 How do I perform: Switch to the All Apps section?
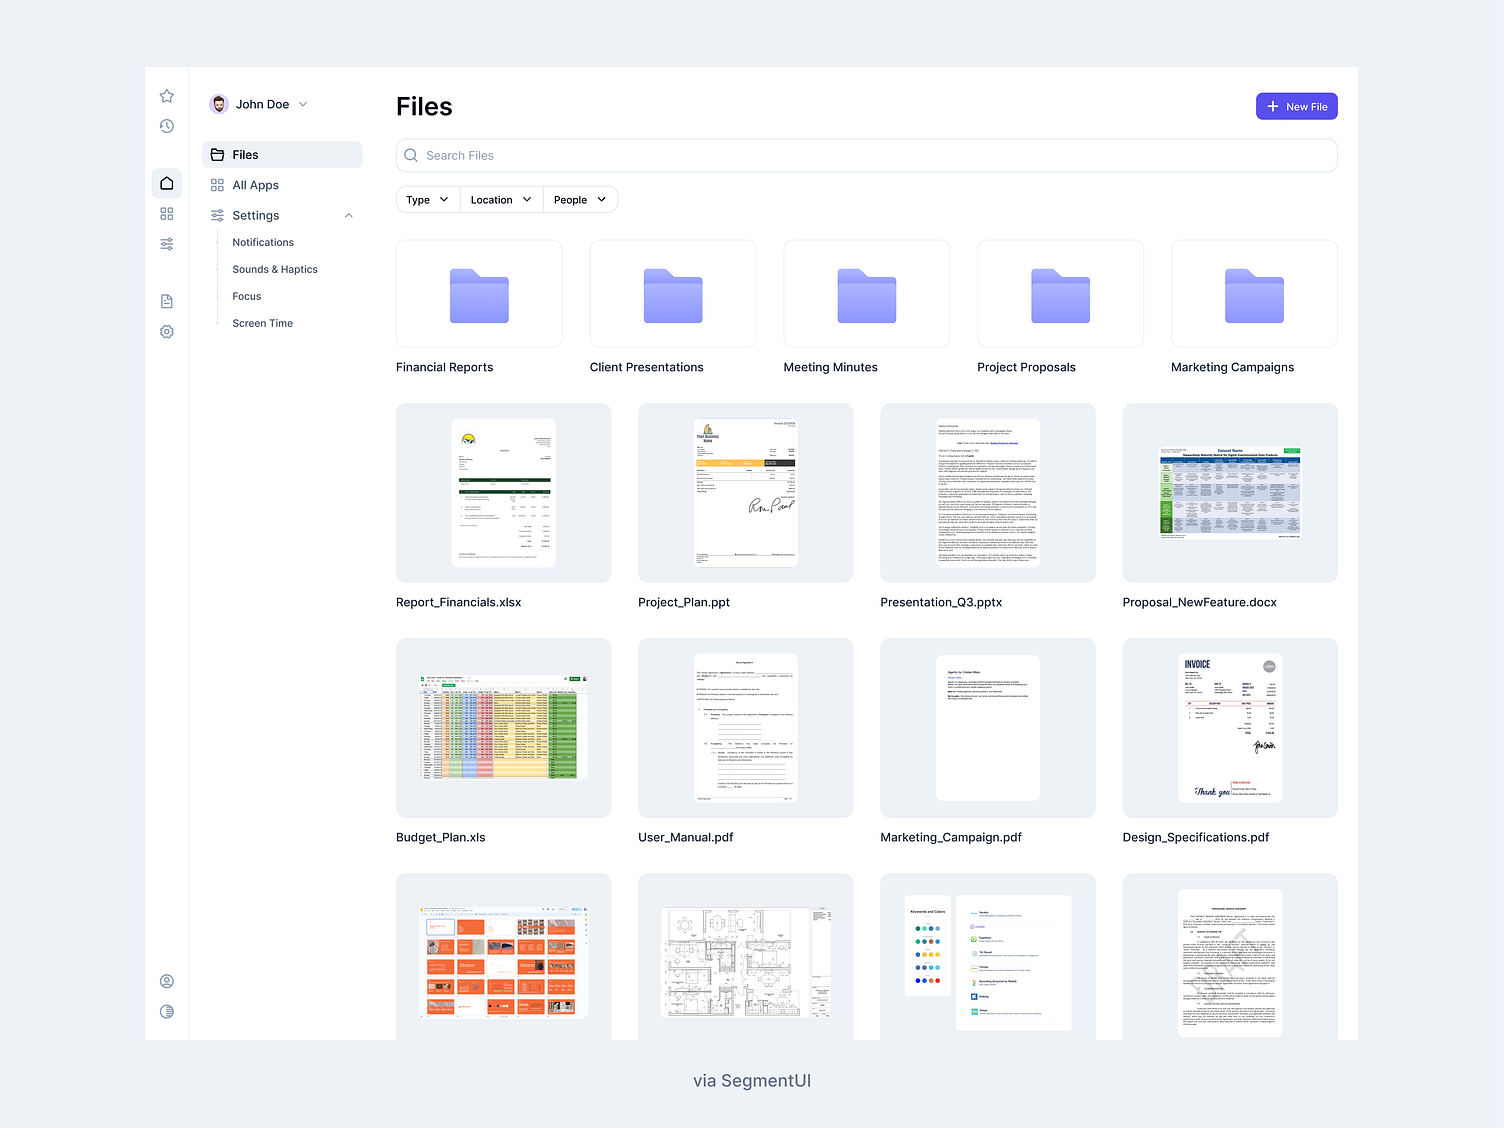point(255,185)
